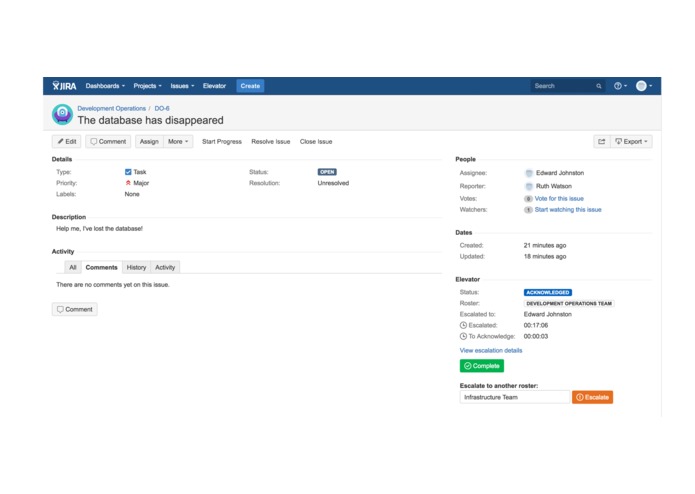Click the orange Escalate button

(x=592, y=397)
